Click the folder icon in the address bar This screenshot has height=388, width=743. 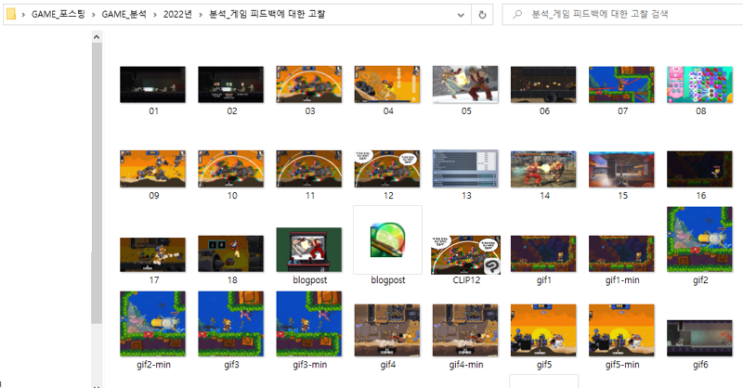10,14
